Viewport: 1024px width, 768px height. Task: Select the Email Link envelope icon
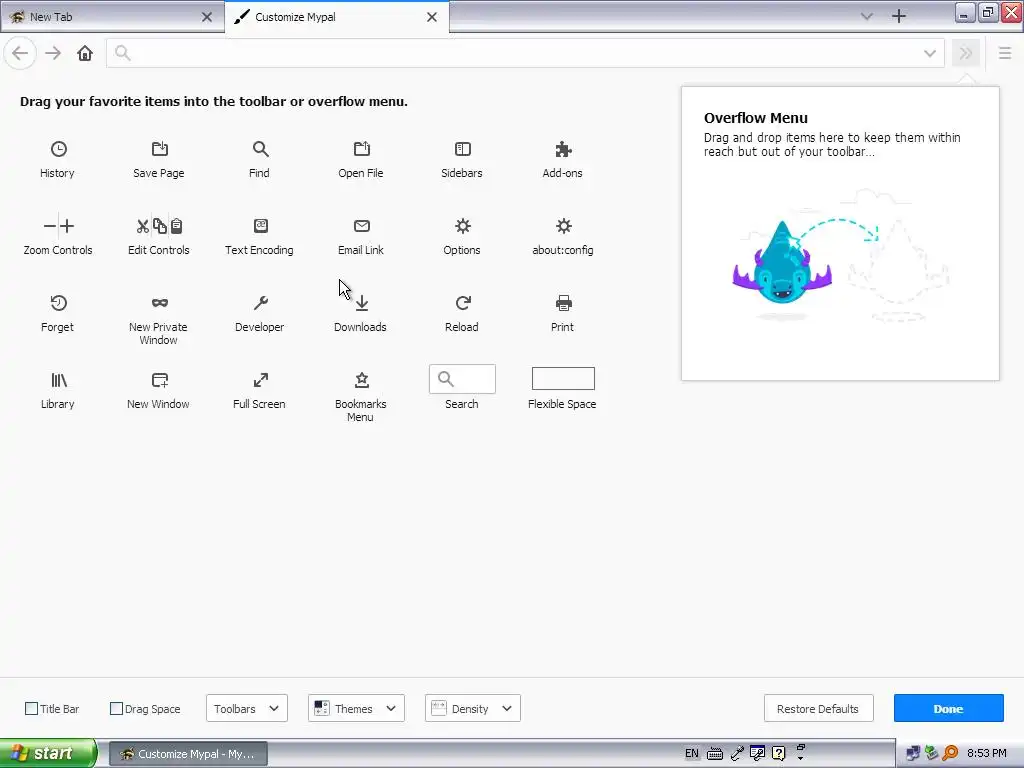(361, 226)
